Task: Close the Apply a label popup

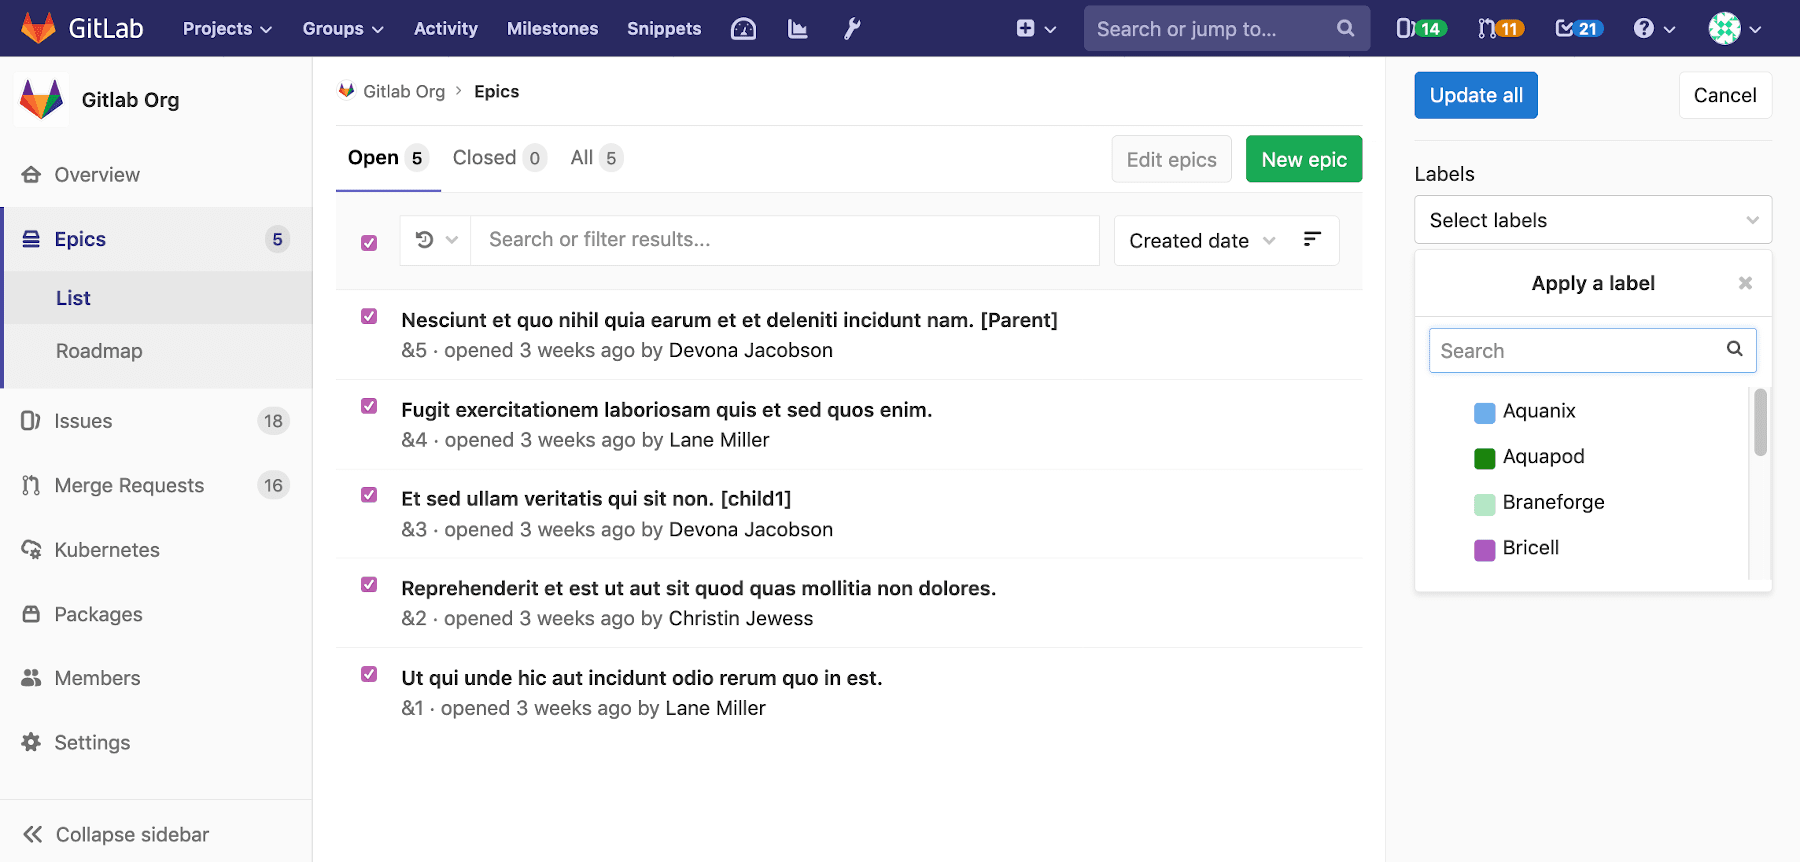Action: (1745, 283)
